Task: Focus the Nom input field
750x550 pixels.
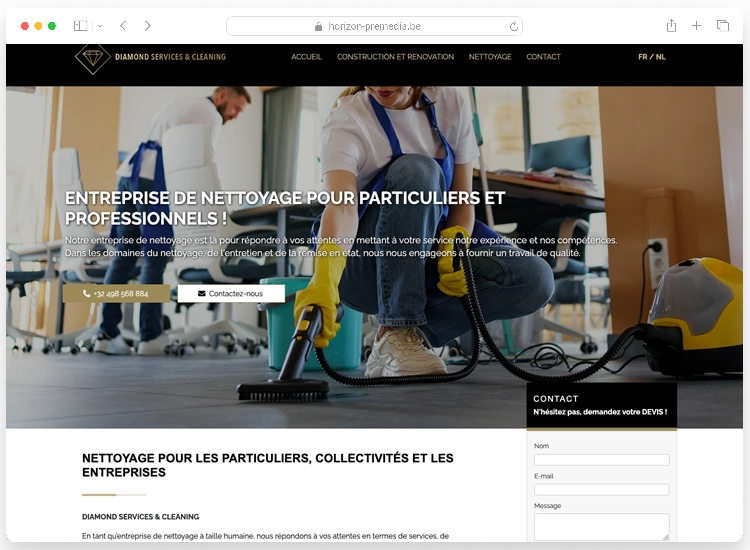Action: pos(602,460)
